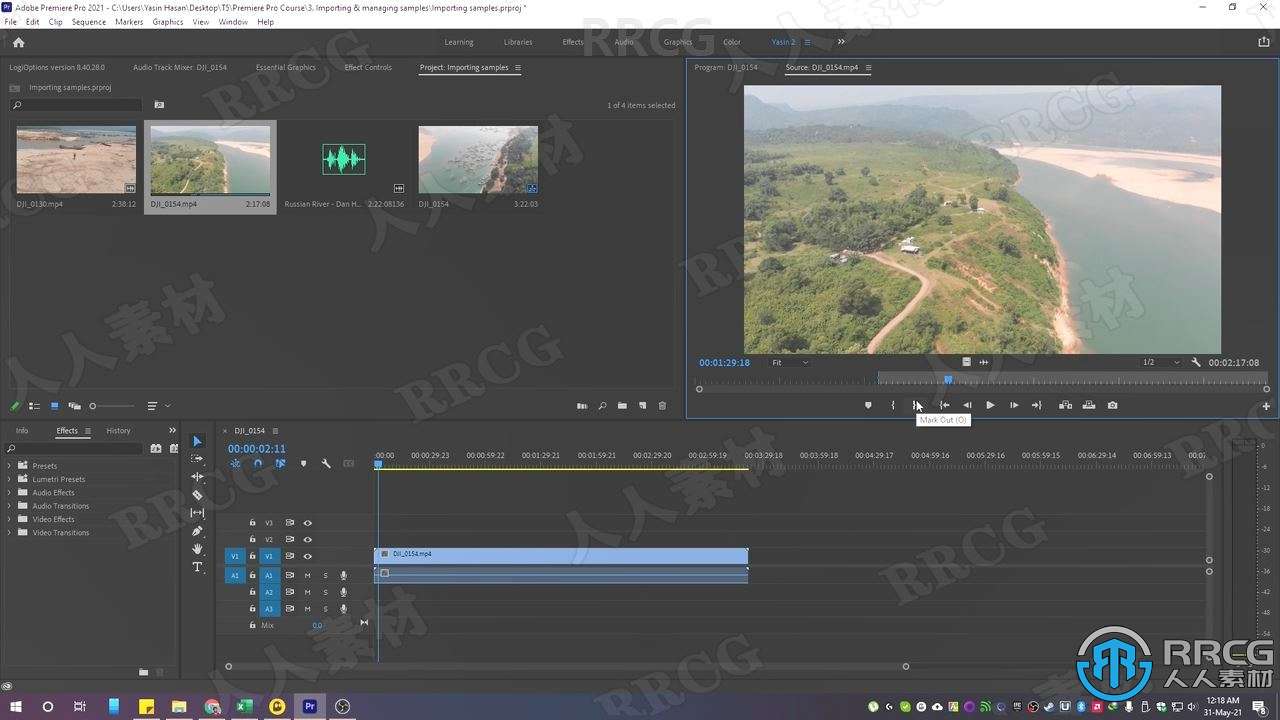Screen dimensions: 1280x720
Task: Toggle insert sequences as nests
Action: [x=236, y=463]
